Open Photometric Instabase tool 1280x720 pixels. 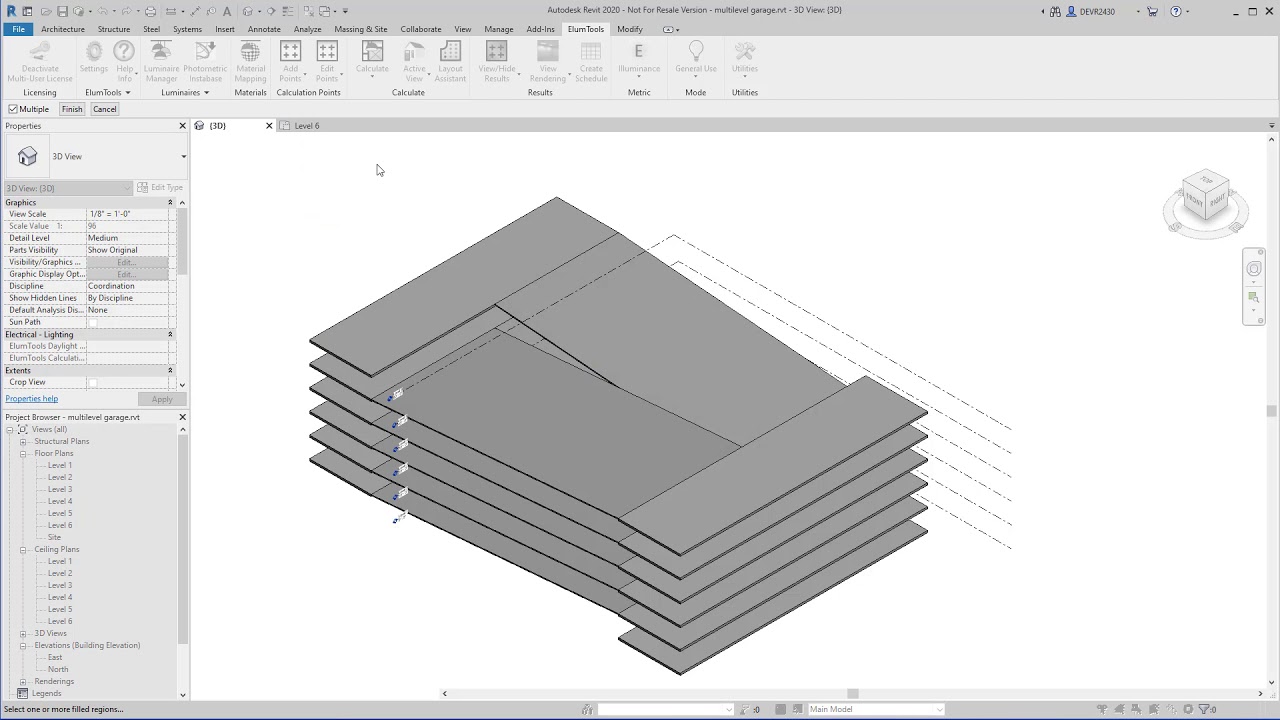205,62
